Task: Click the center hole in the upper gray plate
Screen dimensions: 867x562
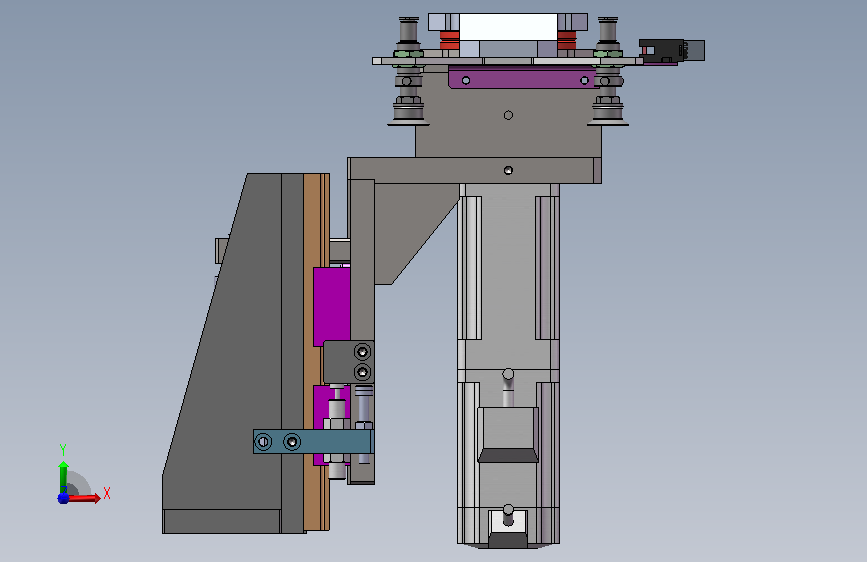Action: pos(508,115)
